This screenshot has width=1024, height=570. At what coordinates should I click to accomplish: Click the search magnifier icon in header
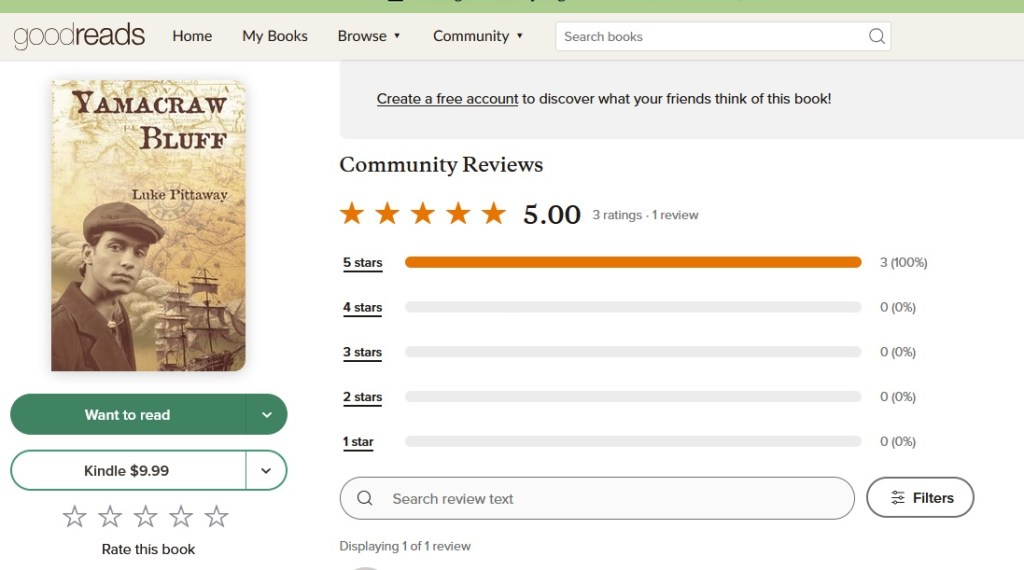coord(876,36)
